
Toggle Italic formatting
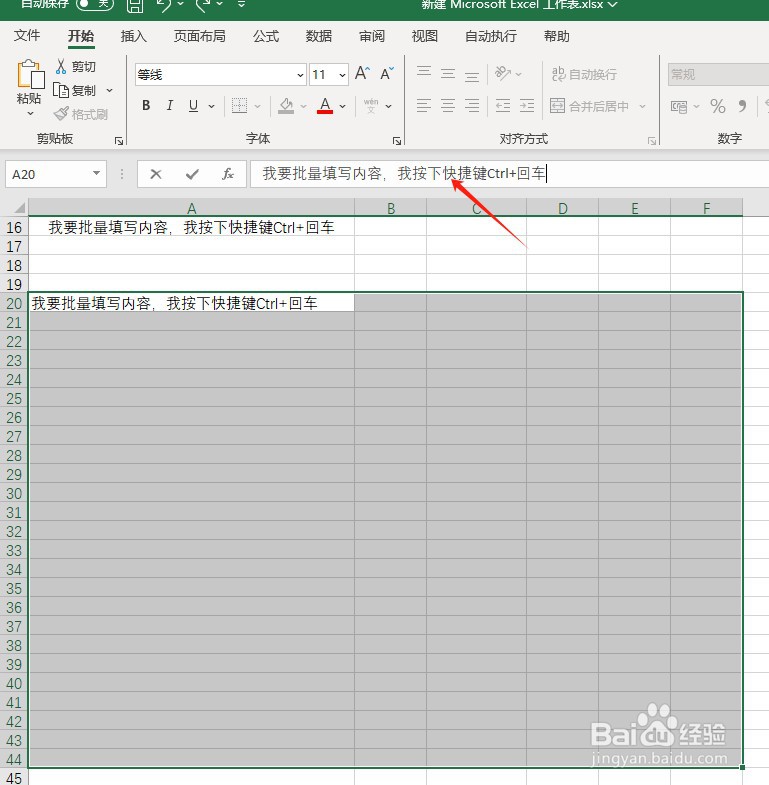170,105
